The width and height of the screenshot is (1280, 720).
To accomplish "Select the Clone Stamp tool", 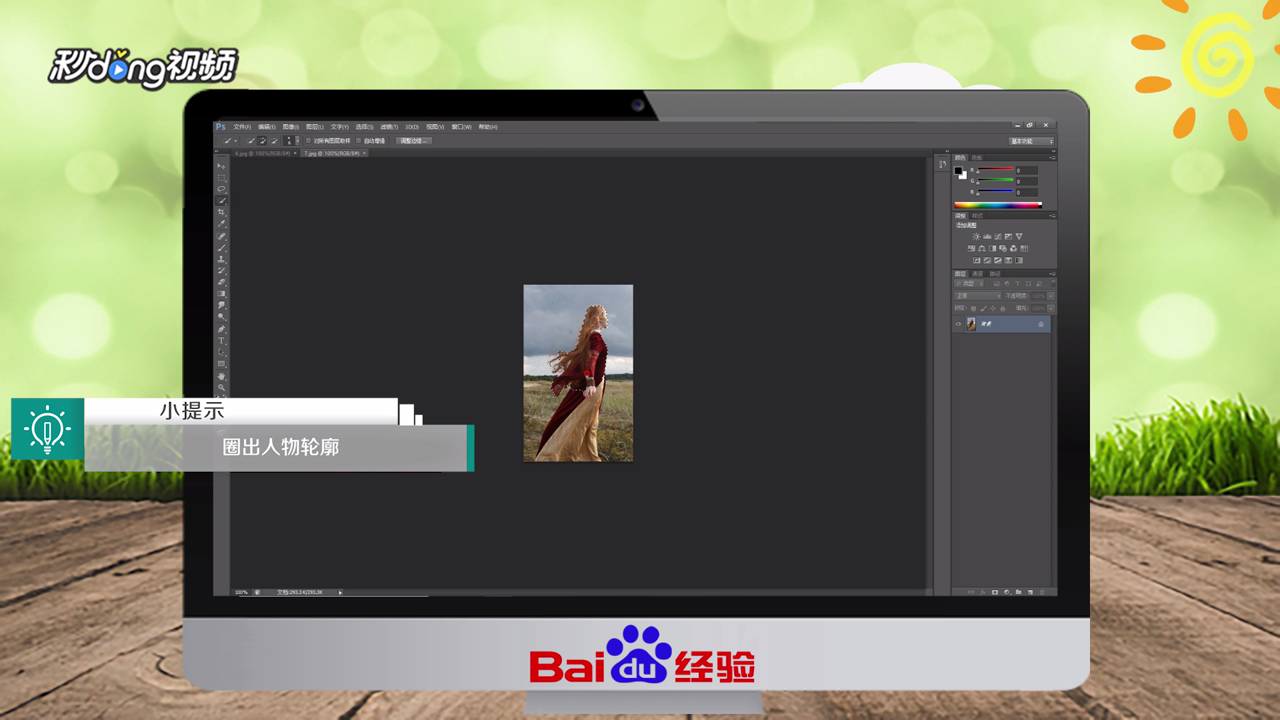I will click(x=222, y=259).
